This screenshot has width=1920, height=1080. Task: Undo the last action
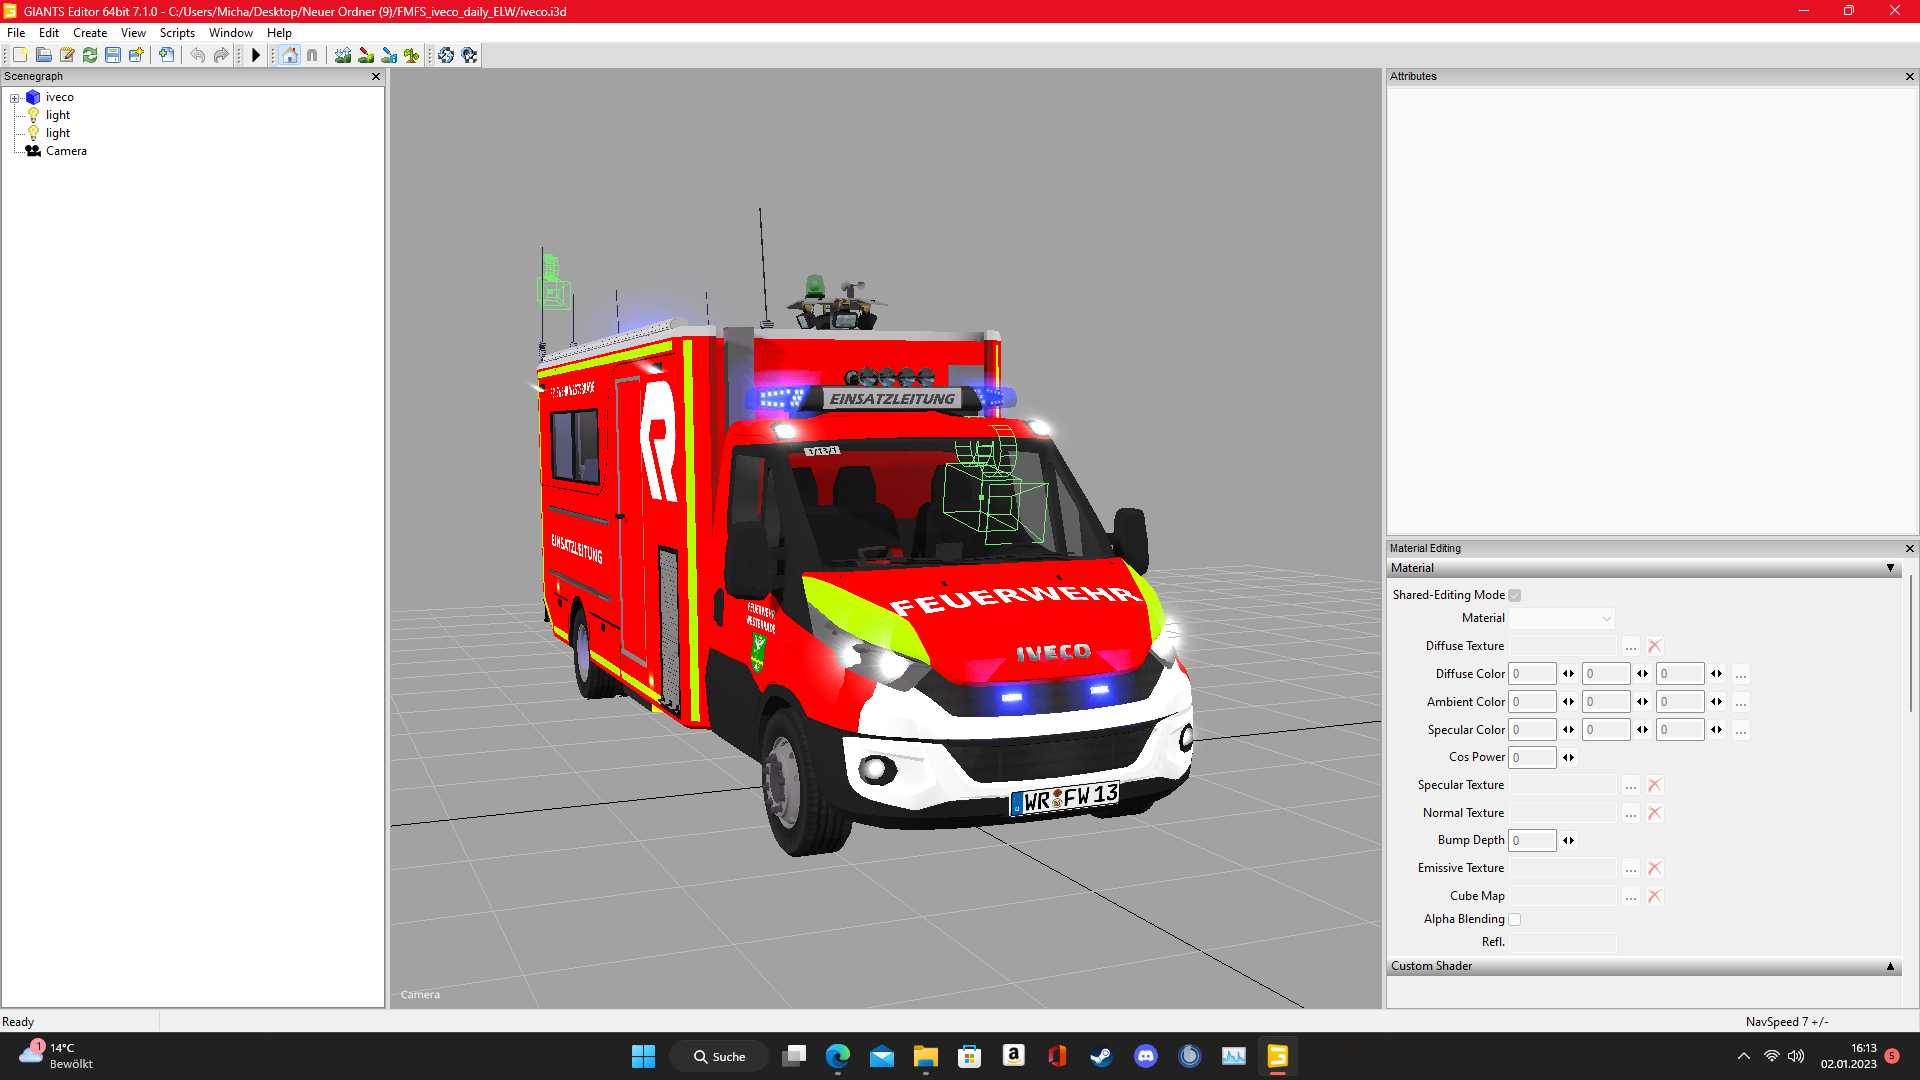pos(198,55)
